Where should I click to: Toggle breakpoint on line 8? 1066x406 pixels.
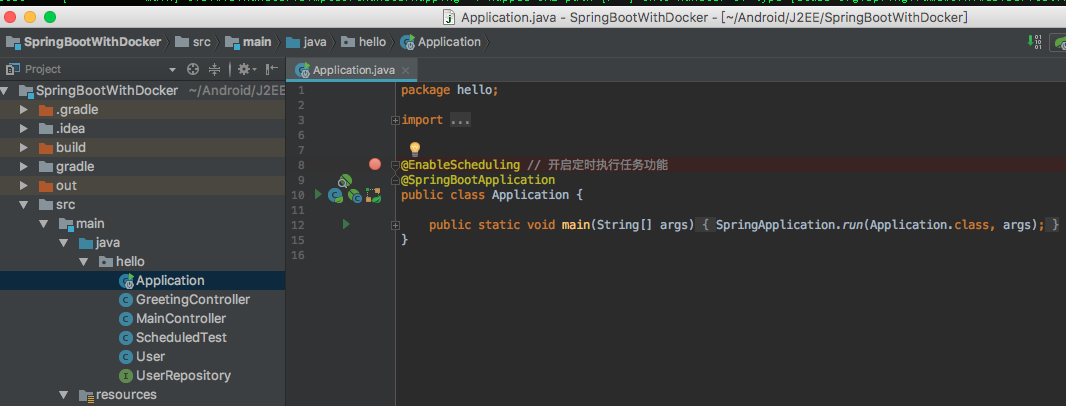coord(375,164)
